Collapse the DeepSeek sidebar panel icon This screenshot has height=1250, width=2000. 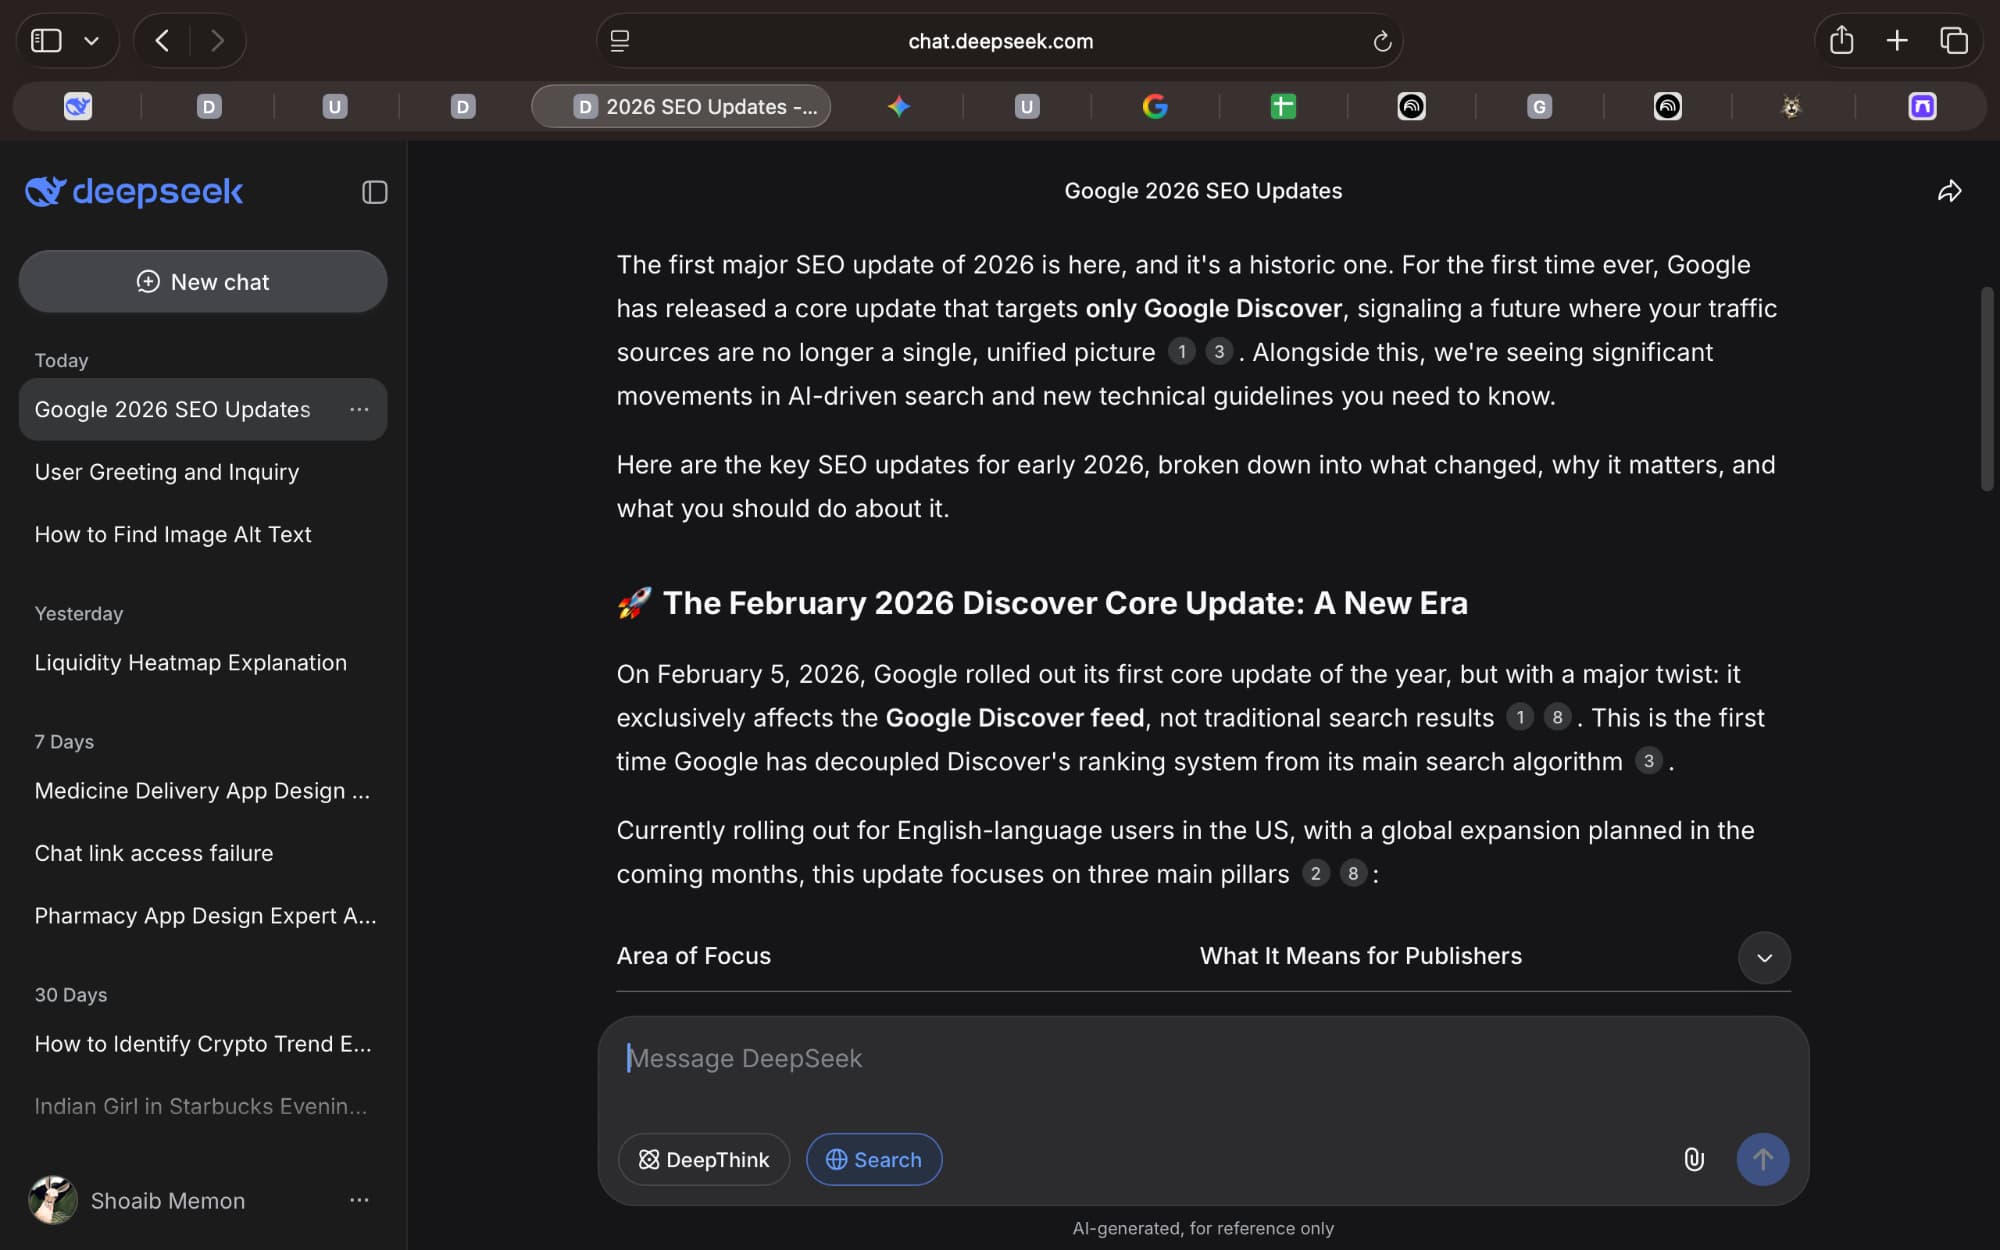[x=374, y=192]
